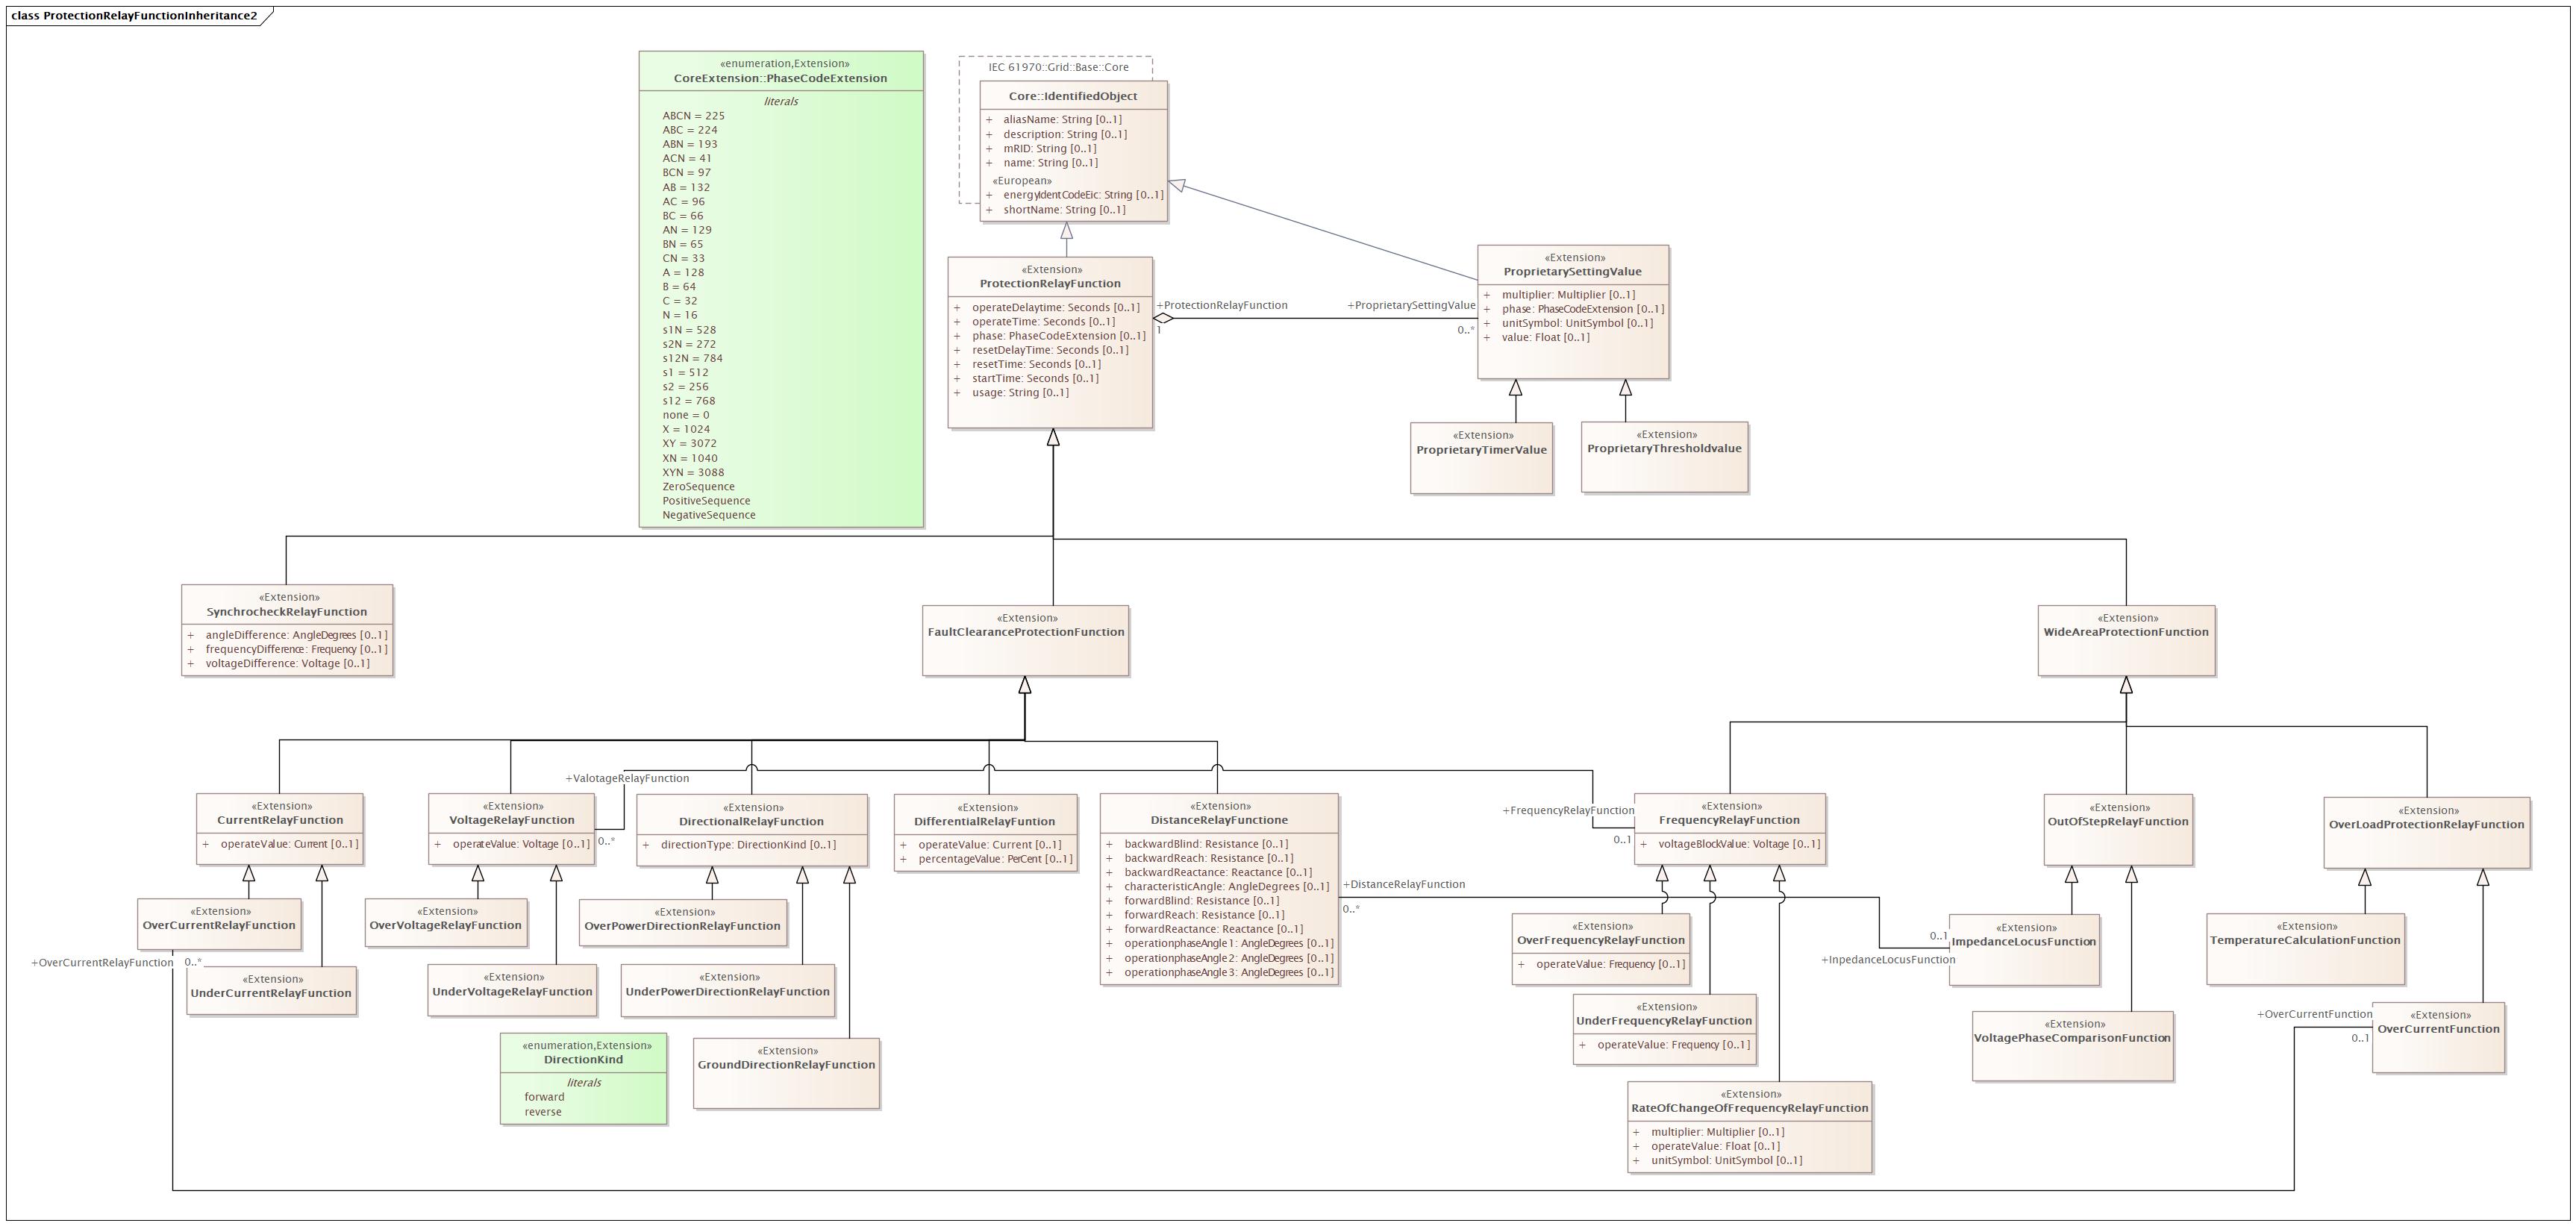Select the OverLoadProtectionRelayFunction class box
The width and height of the screenshot is (2576, 1226).
click(x=2426, y=832)
